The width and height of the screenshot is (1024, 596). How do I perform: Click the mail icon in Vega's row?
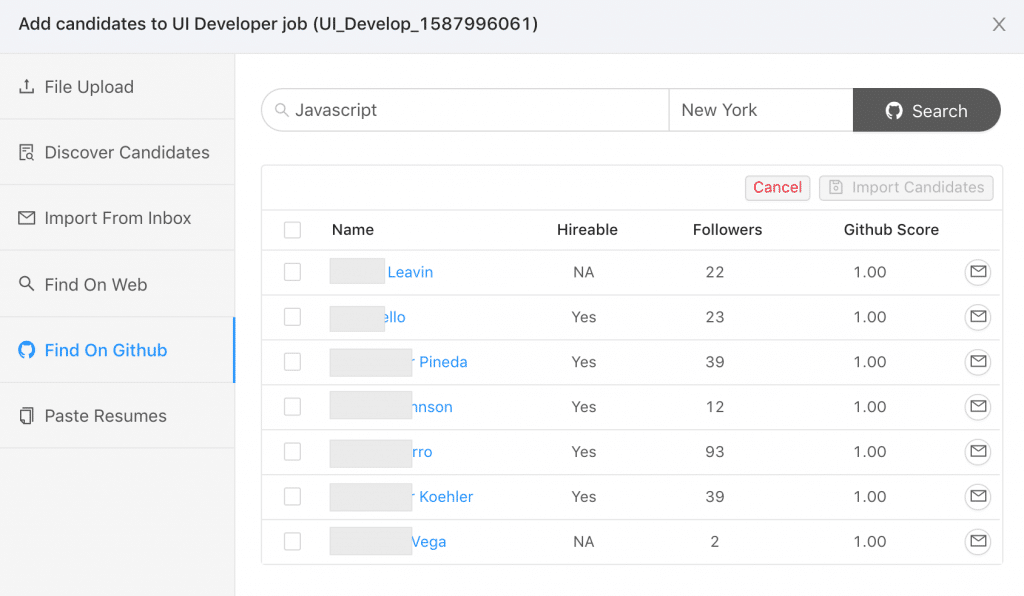click(x=977, y=542)
